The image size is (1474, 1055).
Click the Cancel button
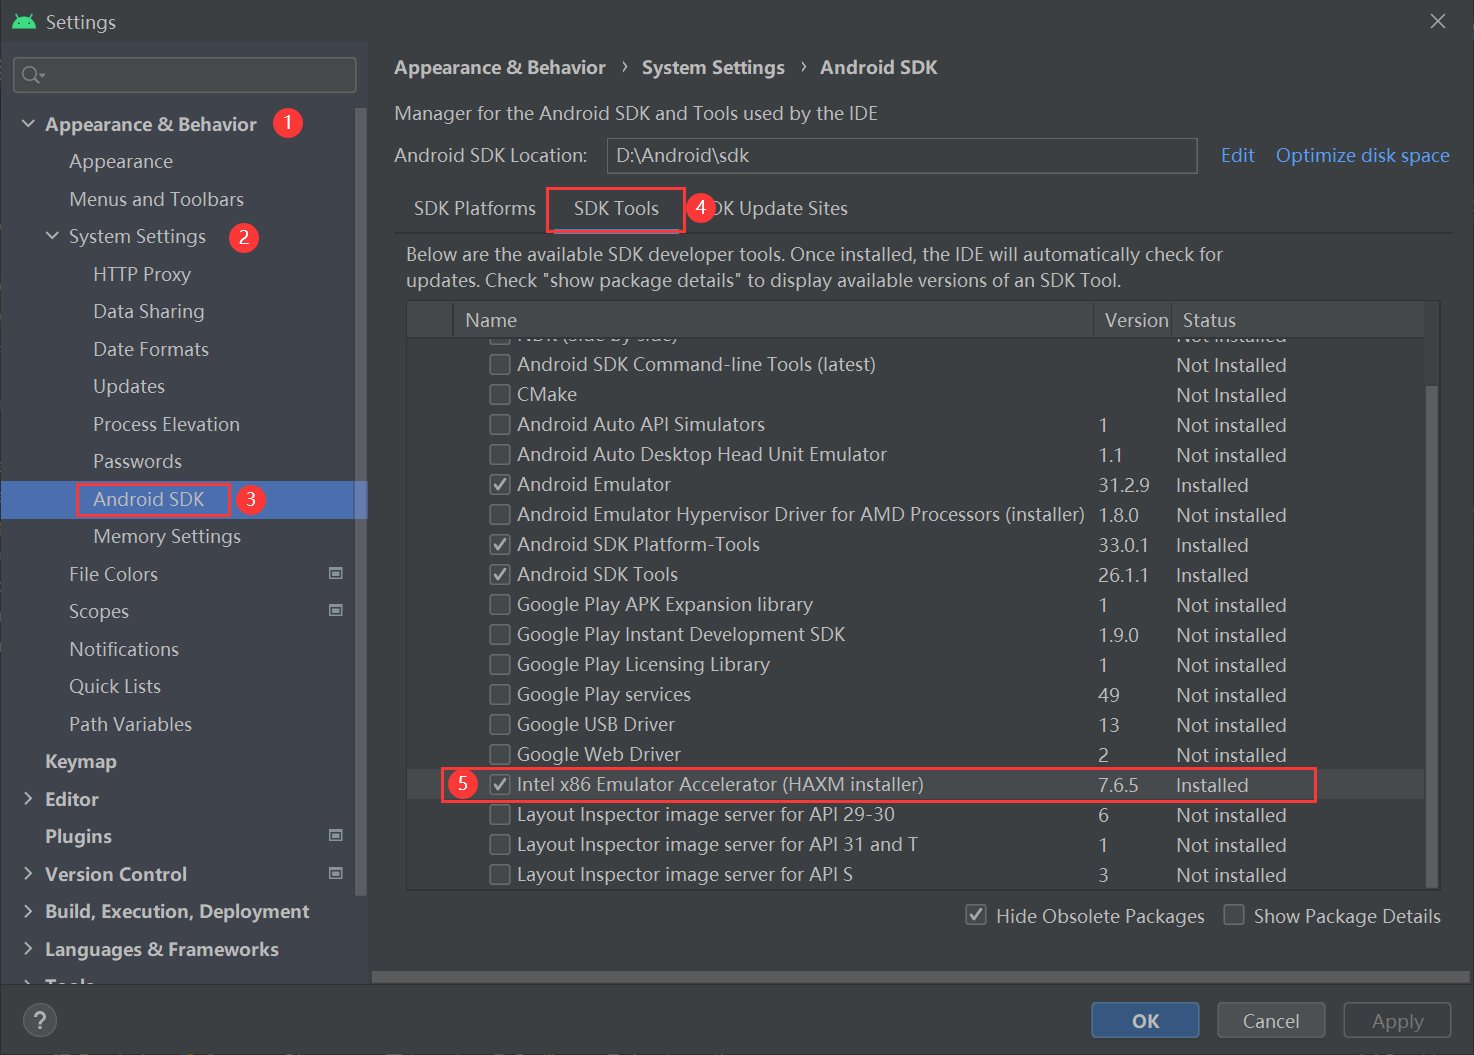[x=1271, y=1020]
